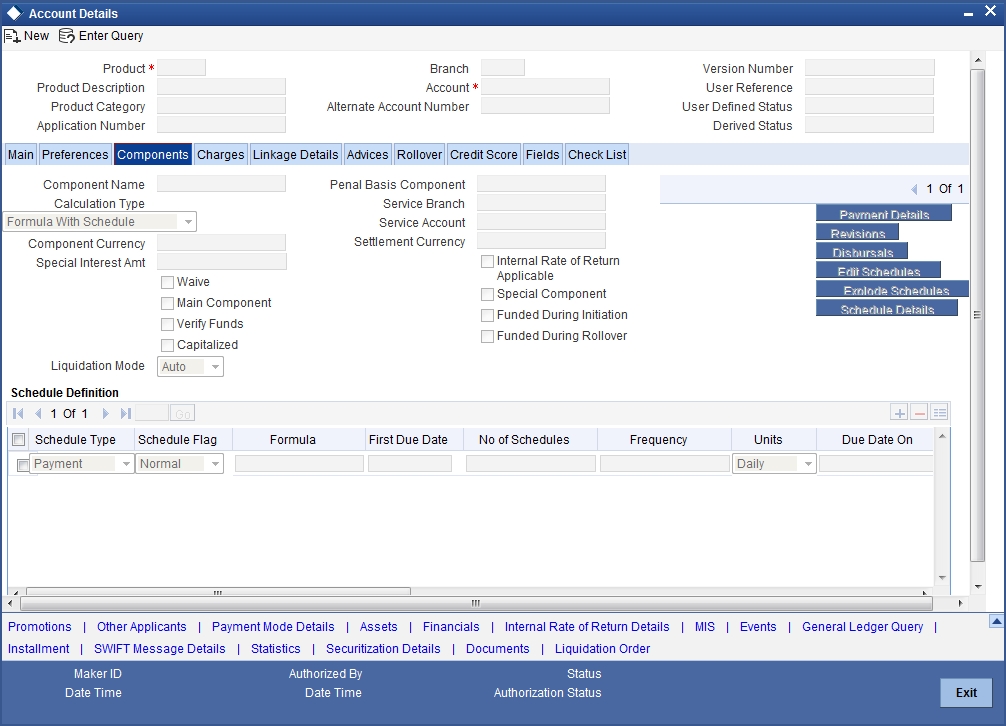The width and height of the screenshot is (1006, 726).
Task: Tick the Waive checkbox
Action: click(167, 282)
